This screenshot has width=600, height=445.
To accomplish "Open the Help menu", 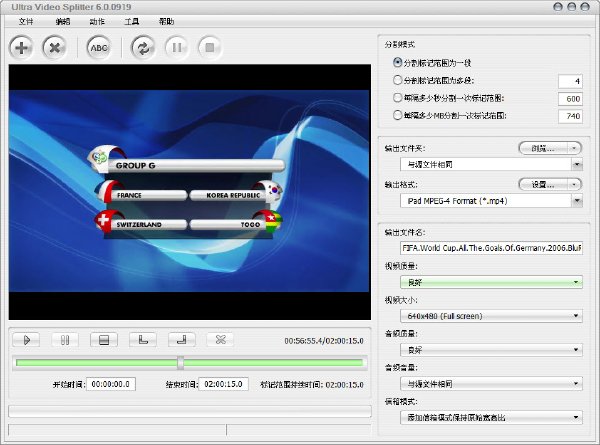I will (x=166, y=21).
